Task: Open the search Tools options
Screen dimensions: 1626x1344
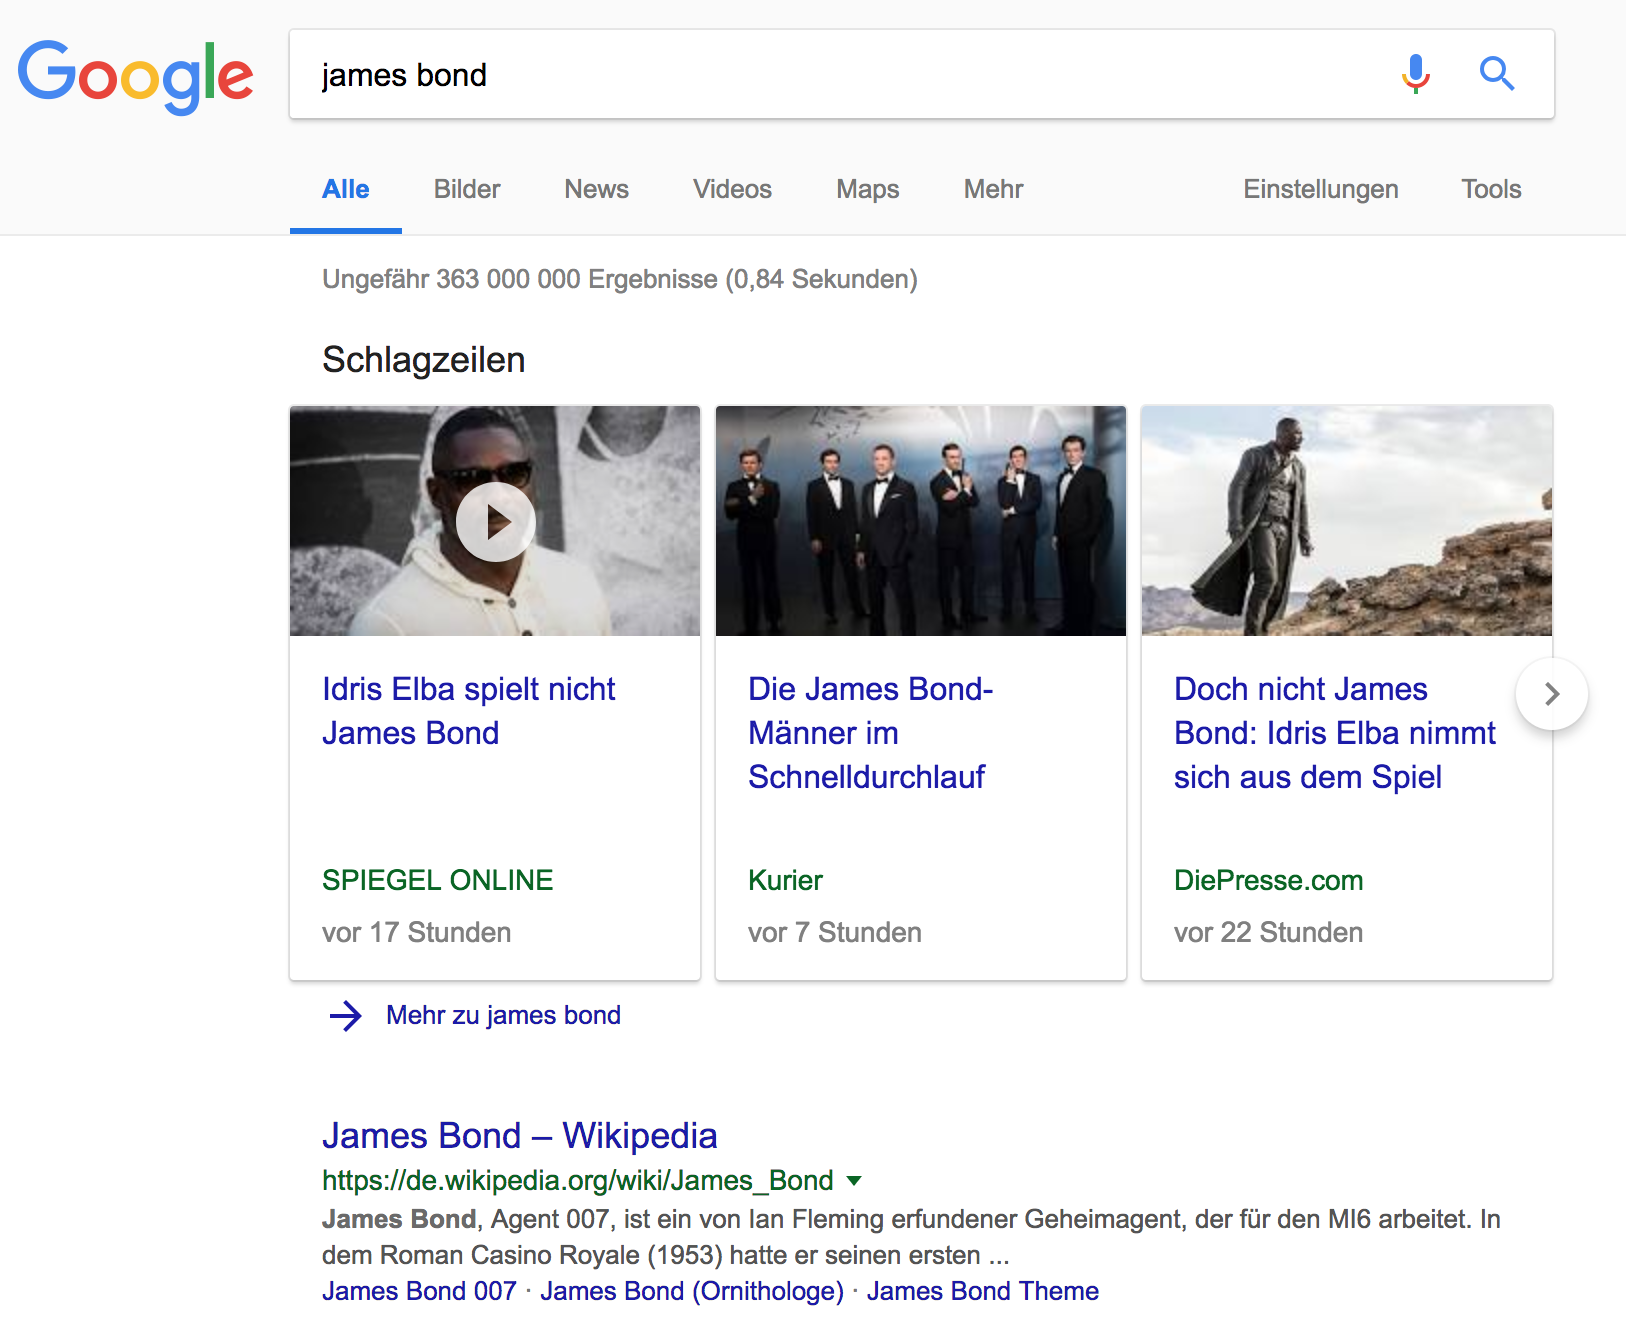Action: coord(1491,189)
